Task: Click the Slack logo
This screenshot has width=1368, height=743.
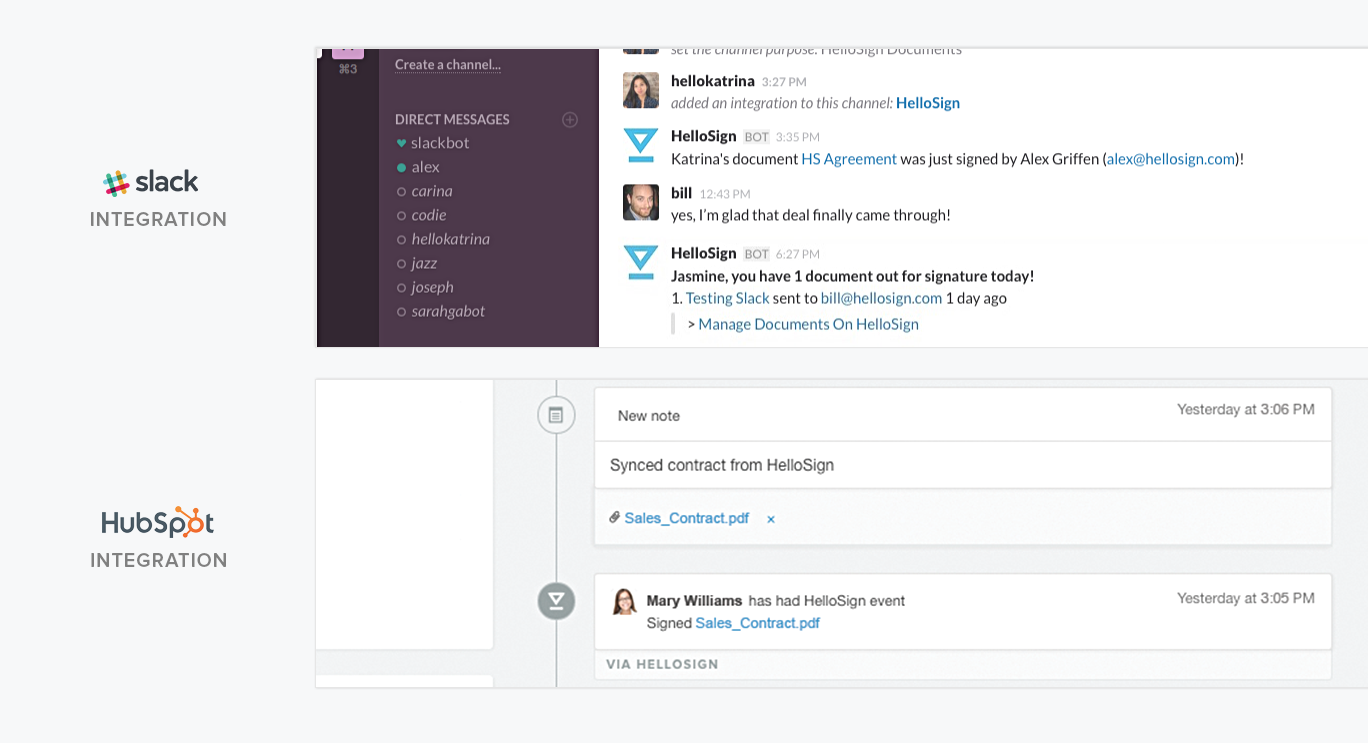Action: coord(151,183)
